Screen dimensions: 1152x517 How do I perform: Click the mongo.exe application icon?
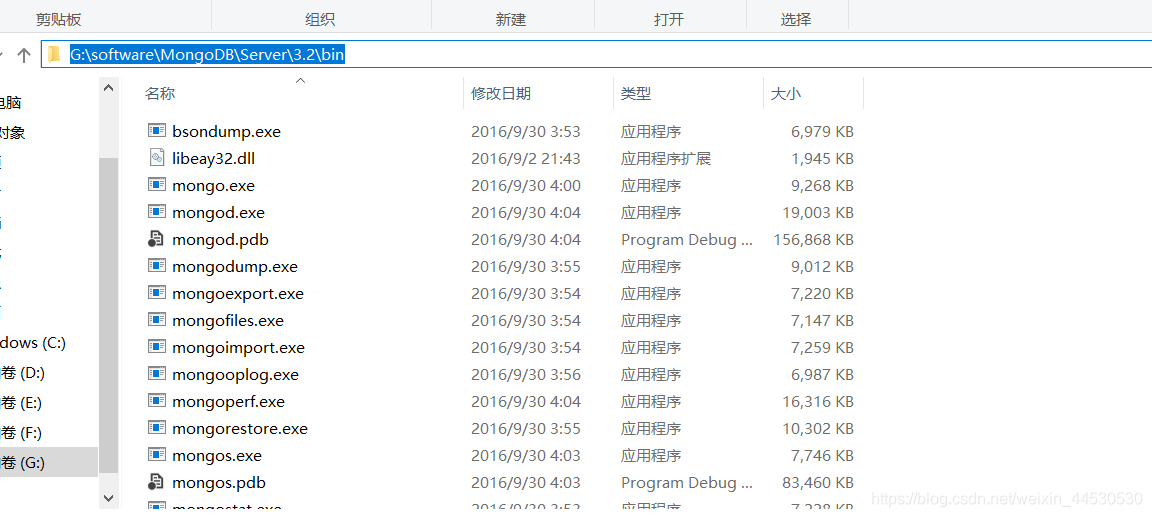(x=156, y=184)
